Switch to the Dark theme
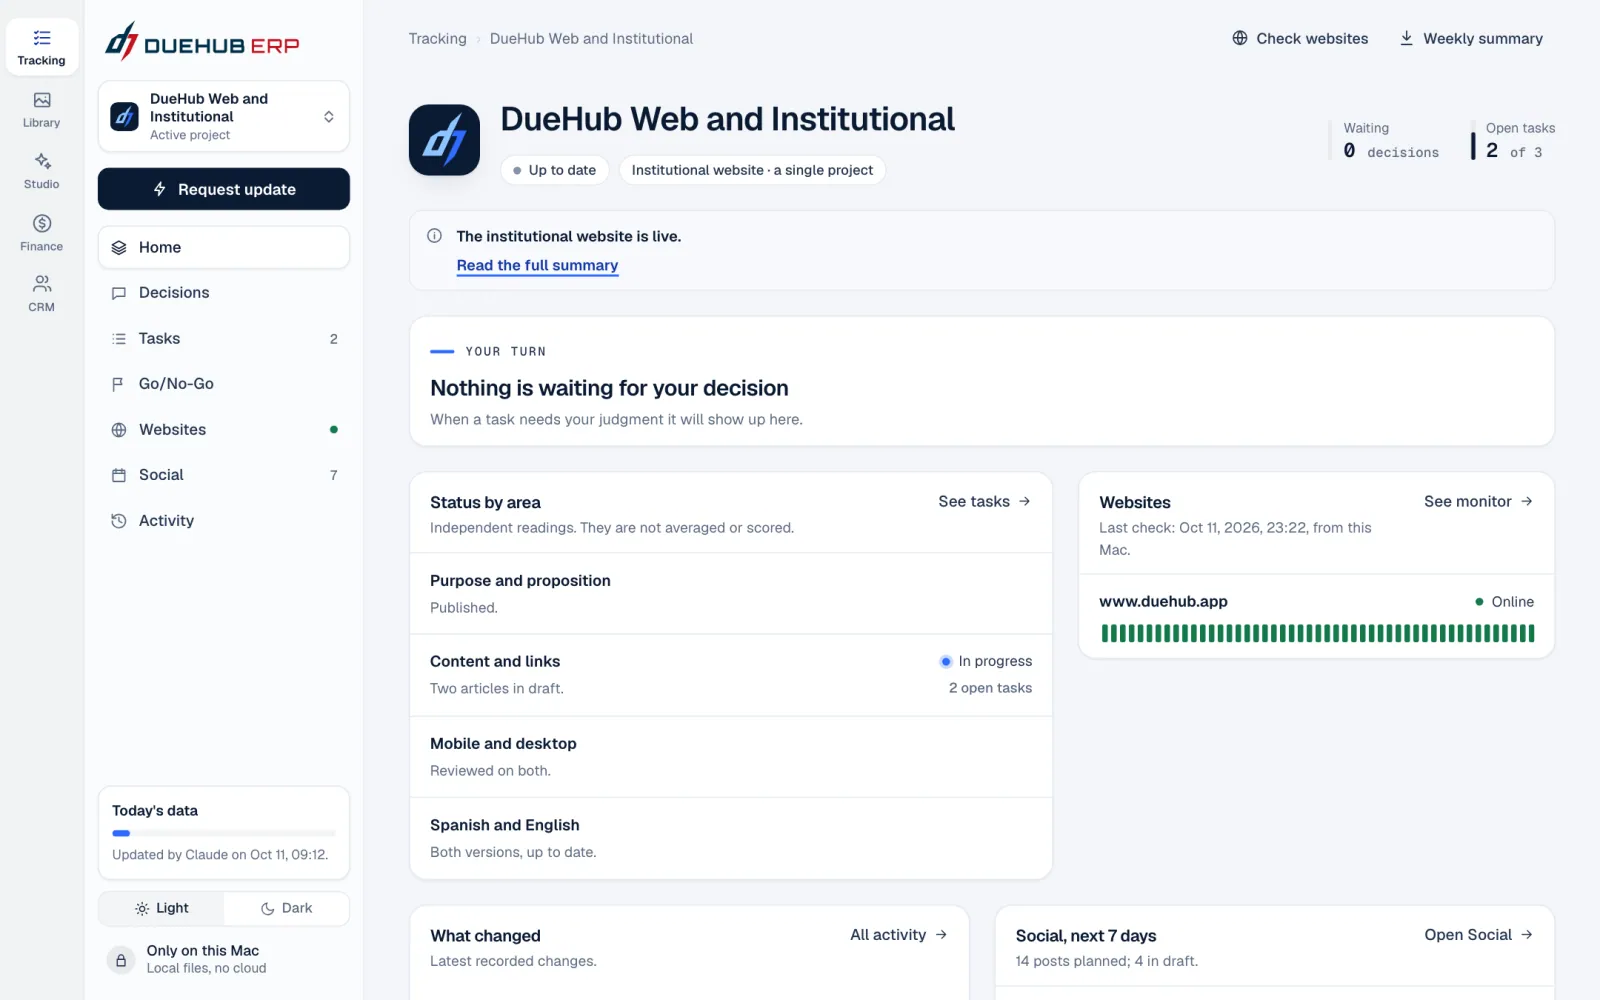Viewport: 1600px width, 1000px height. click(x=286, y=908)
